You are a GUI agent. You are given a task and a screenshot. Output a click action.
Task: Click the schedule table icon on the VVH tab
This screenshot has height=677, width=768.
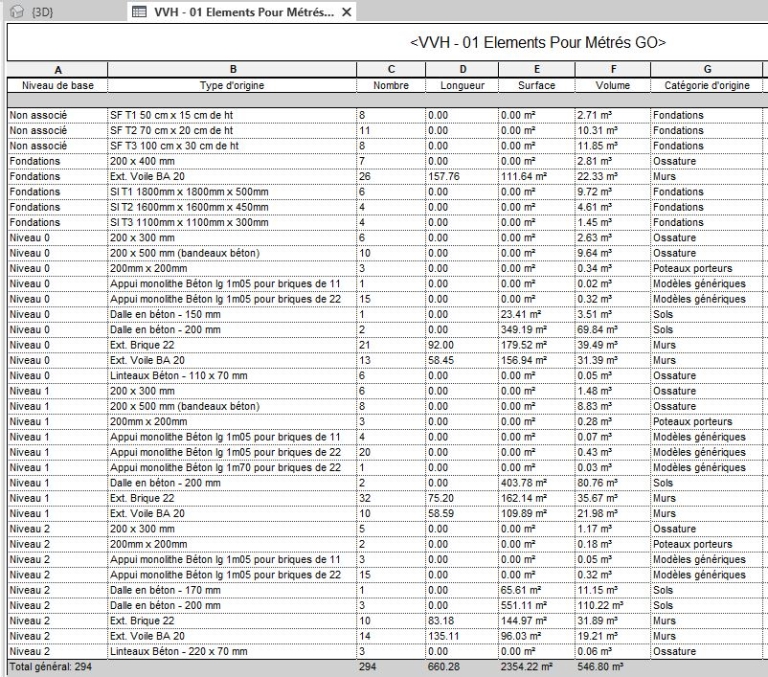(140, 12)
